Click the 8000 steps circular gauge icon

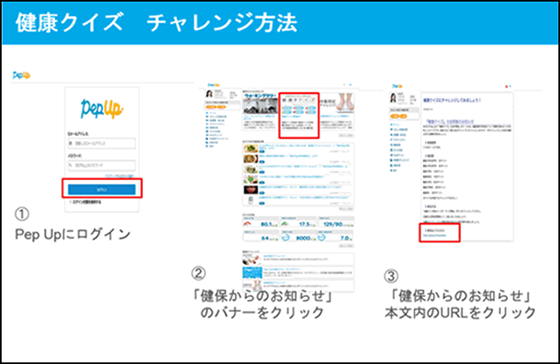(x=286, y=237)
